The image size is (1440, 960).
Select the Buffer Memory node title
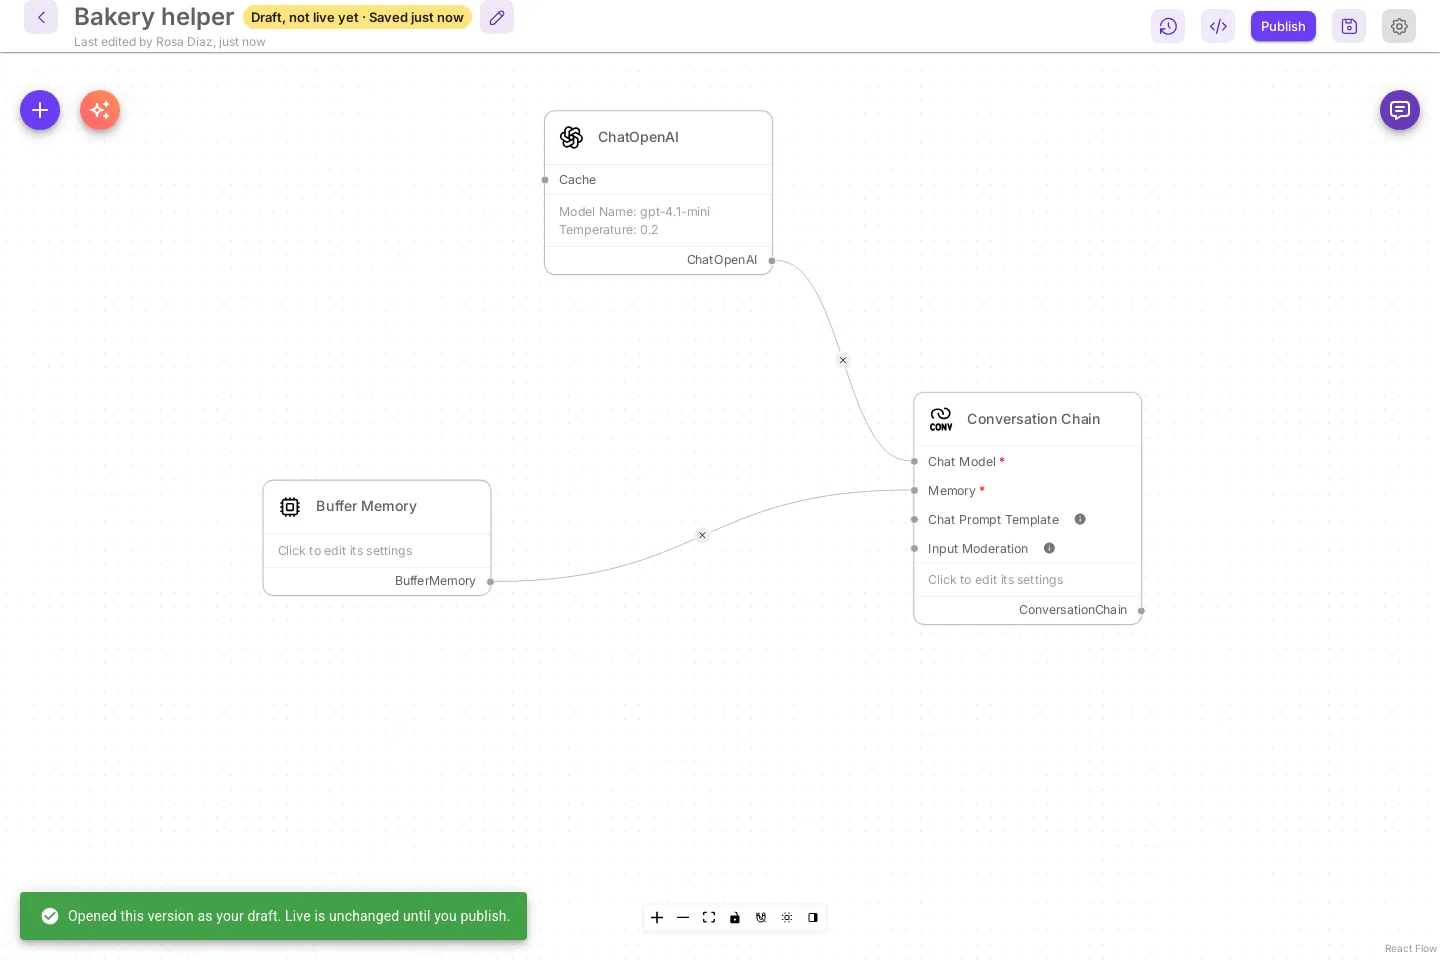click(x=366, y=506)
